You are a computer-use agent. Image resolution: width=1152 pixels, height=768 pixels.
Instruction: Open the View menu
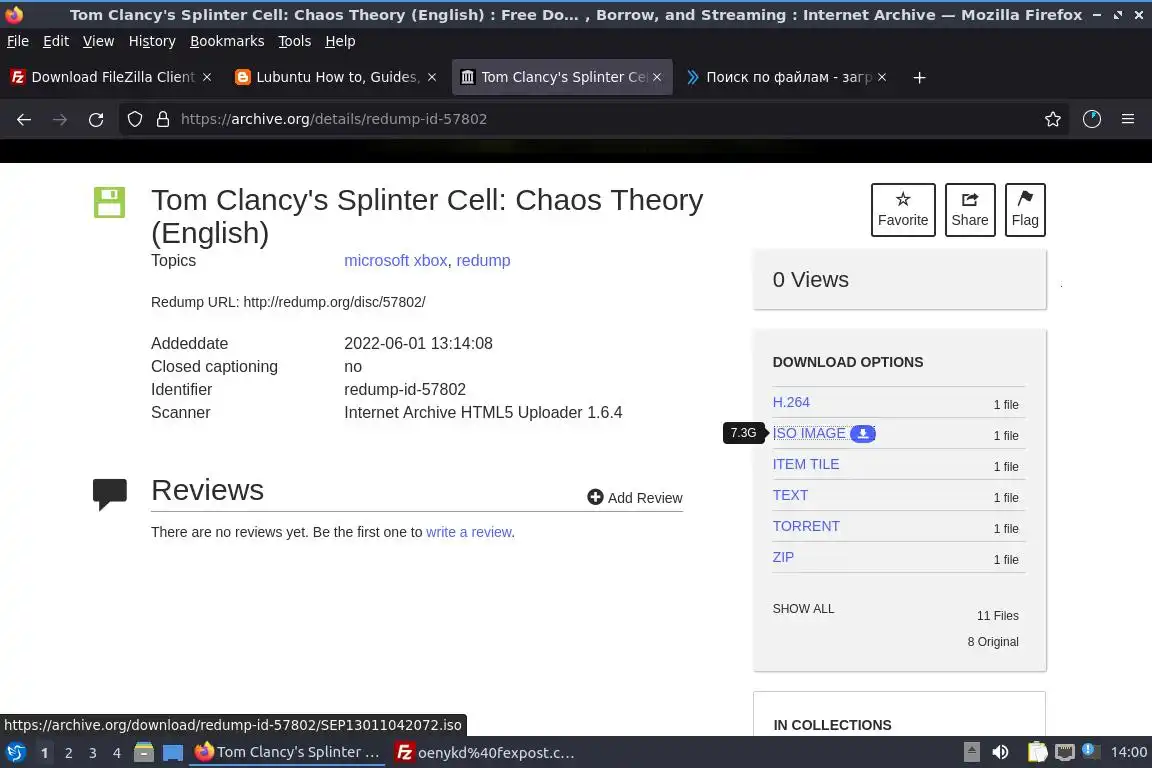(x=98, y=41)
